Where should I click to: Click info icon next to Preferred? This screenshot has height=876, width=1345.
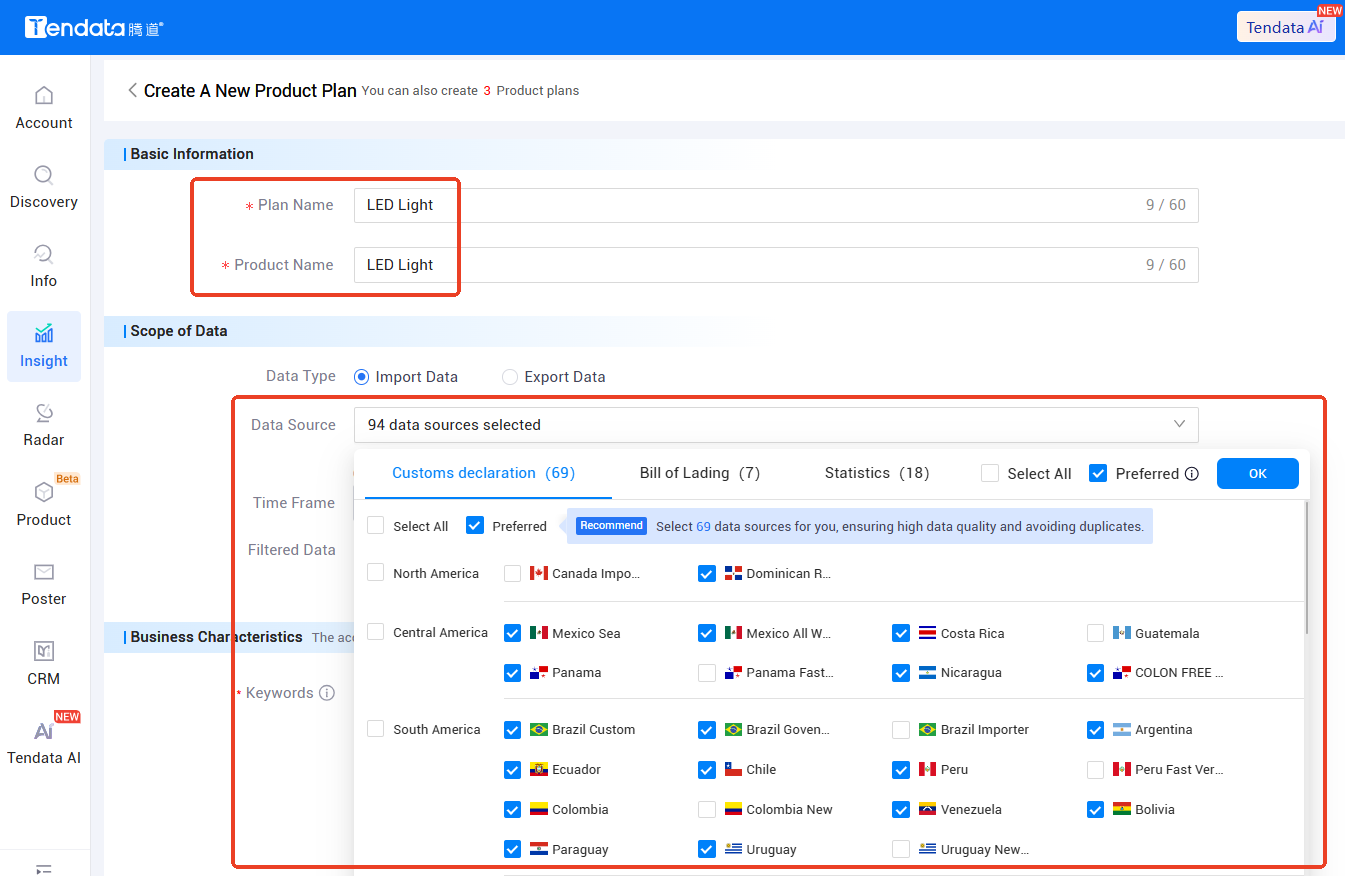(1191, 474)
